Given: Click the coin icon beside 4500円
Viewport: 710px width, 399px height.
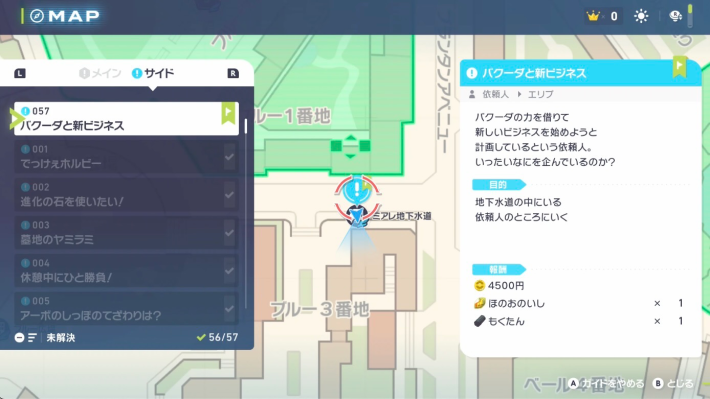Looking at the screenshot, I should click(479, 286).
